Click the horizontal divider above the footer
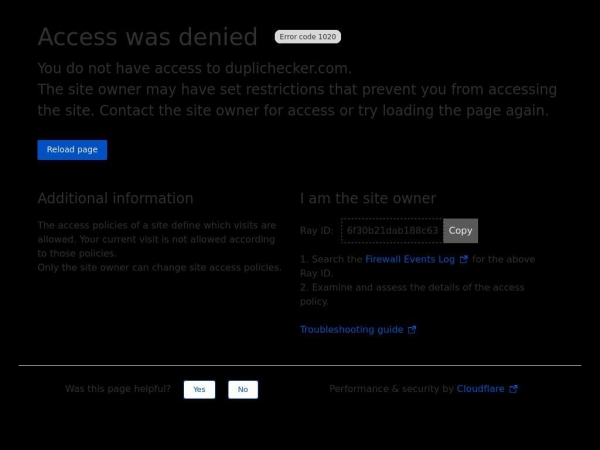 click(x=300, y=365)
